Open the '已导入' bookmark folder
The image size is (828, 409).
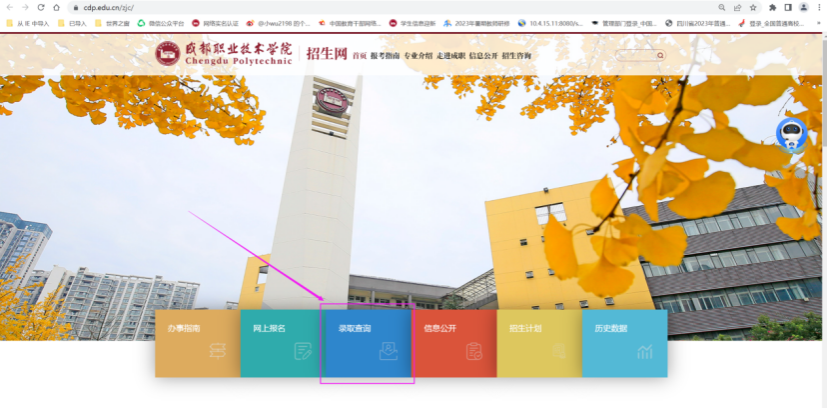[x=72, y=23]
